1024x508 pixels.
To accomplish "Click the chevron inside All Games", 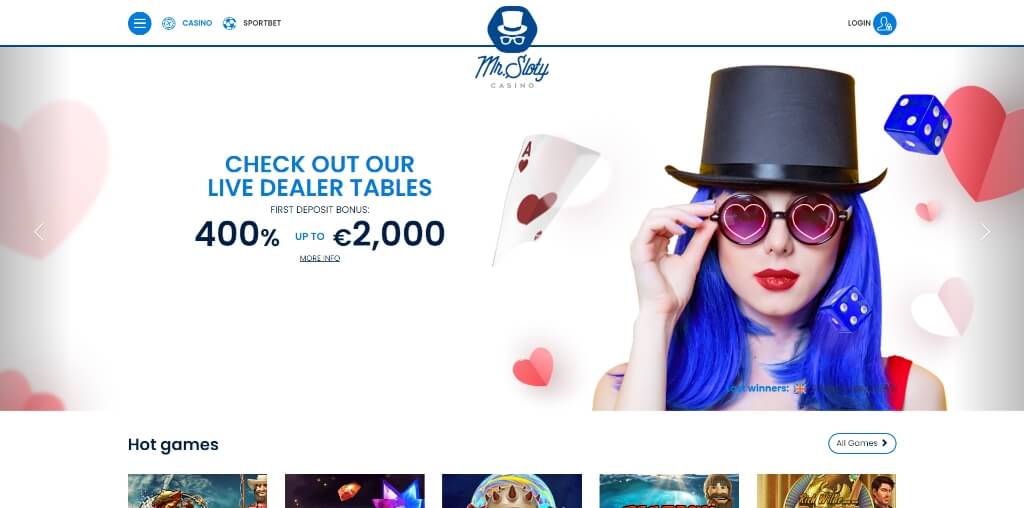I will [885, 443].
